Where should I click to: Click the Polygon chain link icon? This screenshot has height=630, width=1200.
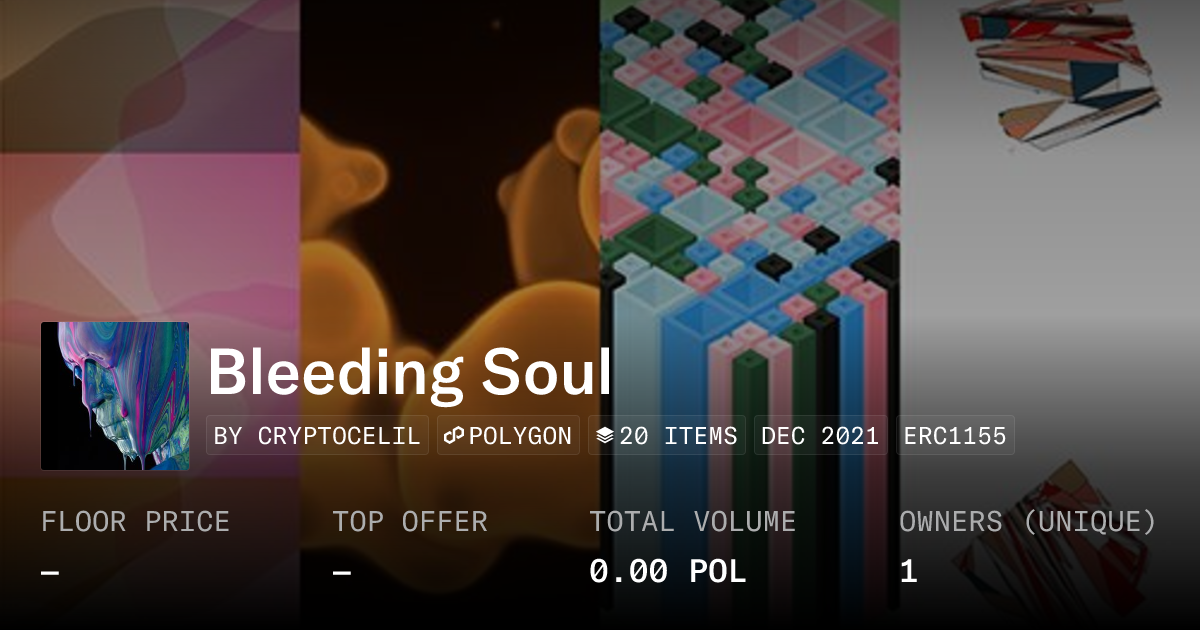click(x=455, y=436)
